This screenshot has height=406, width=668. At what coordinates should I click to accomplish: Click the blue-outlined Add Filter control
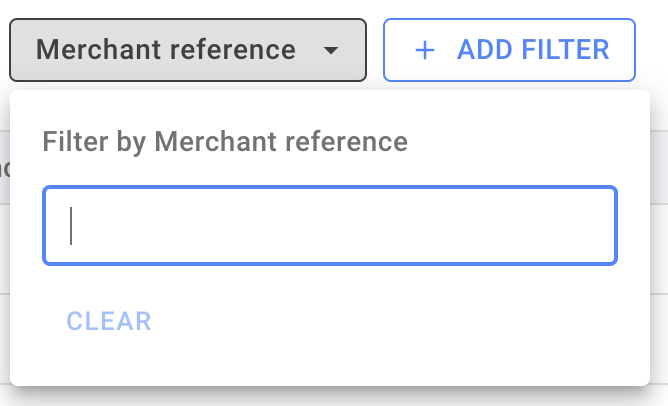[509, 50]
